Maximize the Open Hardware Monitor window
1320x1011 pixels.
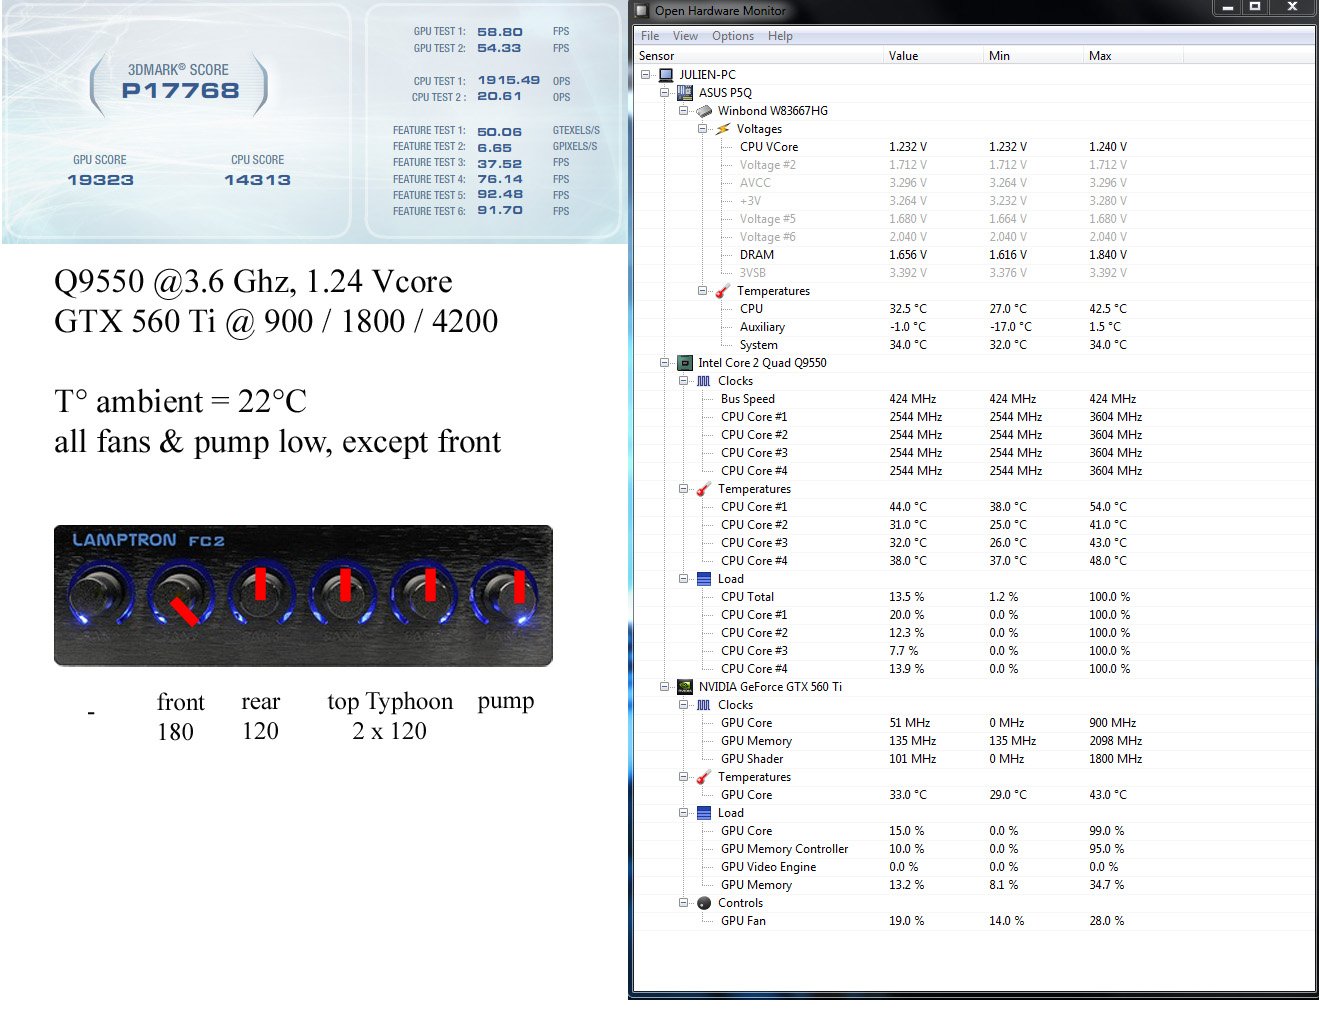click(x=1254, y=7)
